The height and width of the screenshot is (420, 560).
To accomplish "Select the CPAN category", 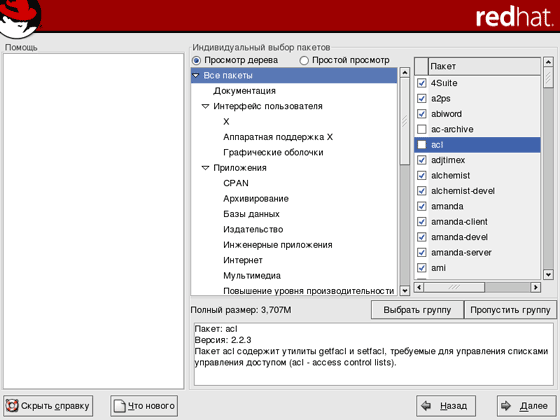I will click(236, 183).
